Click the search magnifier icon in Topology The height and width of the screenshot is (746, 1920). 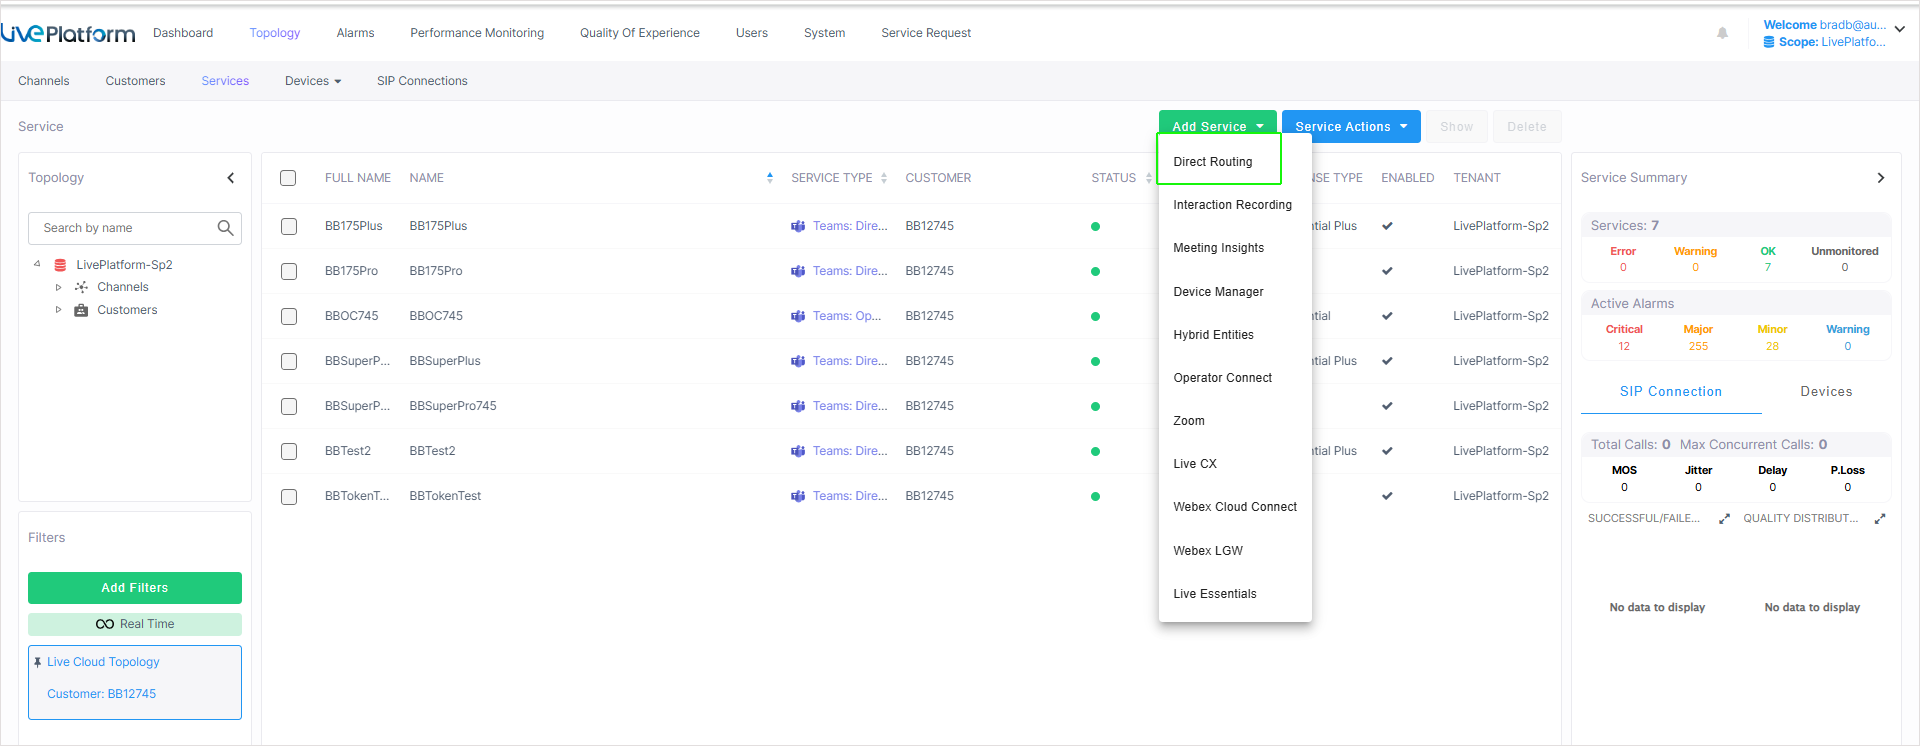coord(225,228)
